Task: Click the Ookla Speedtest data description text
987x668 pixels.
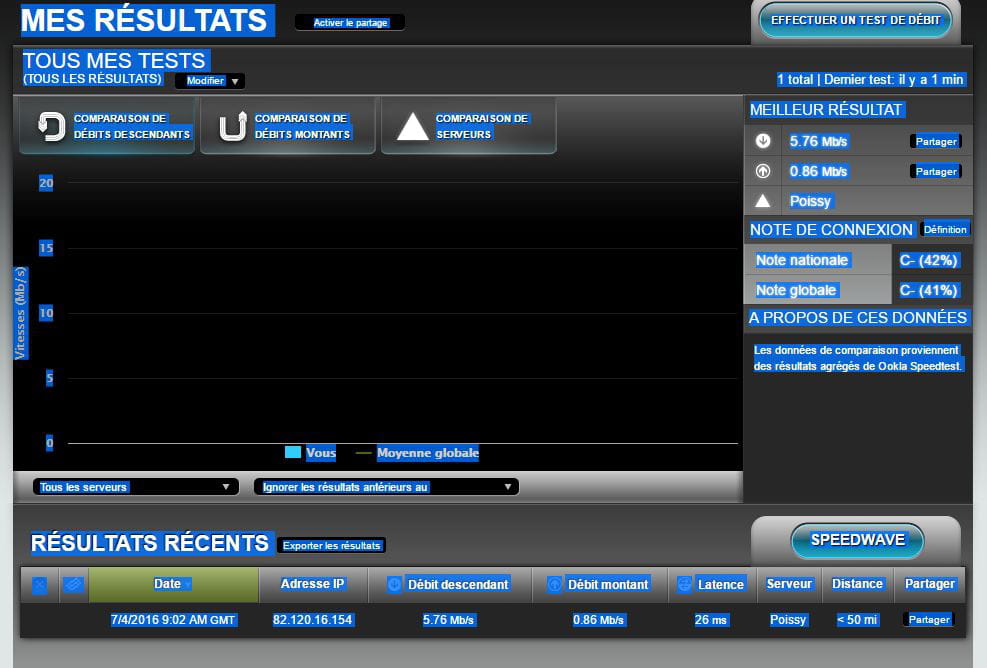Action: pos(858,358)
